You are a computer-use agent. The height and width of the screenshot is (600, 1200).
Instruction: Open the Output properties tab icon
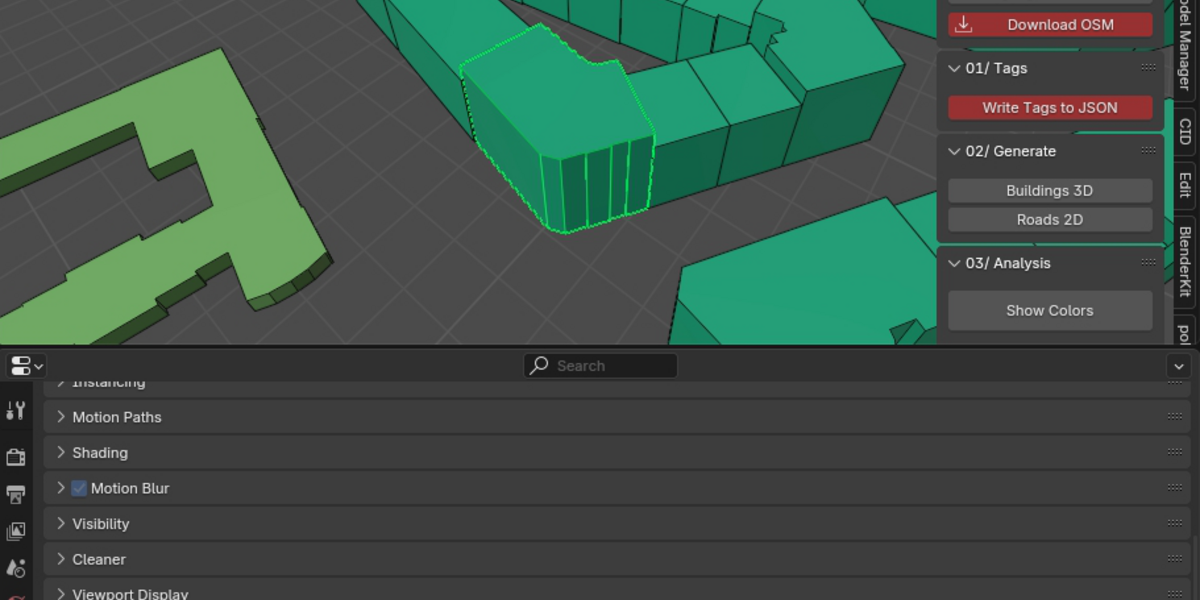click(16, 494)
